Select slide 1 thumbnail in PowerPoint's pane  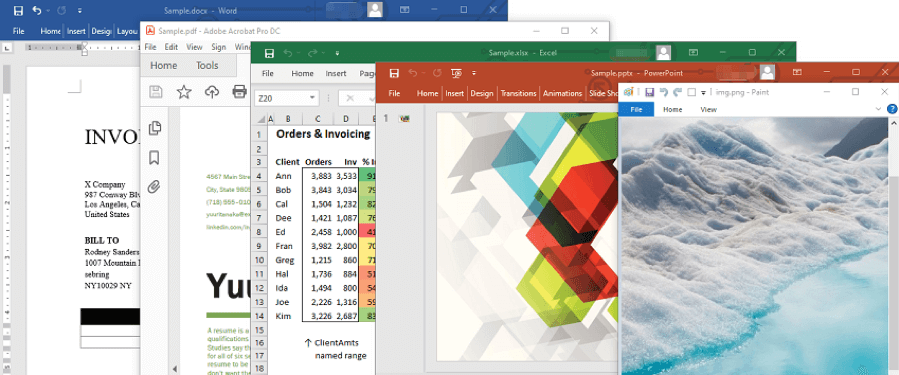pyautogui.click(x=405, y=119)
